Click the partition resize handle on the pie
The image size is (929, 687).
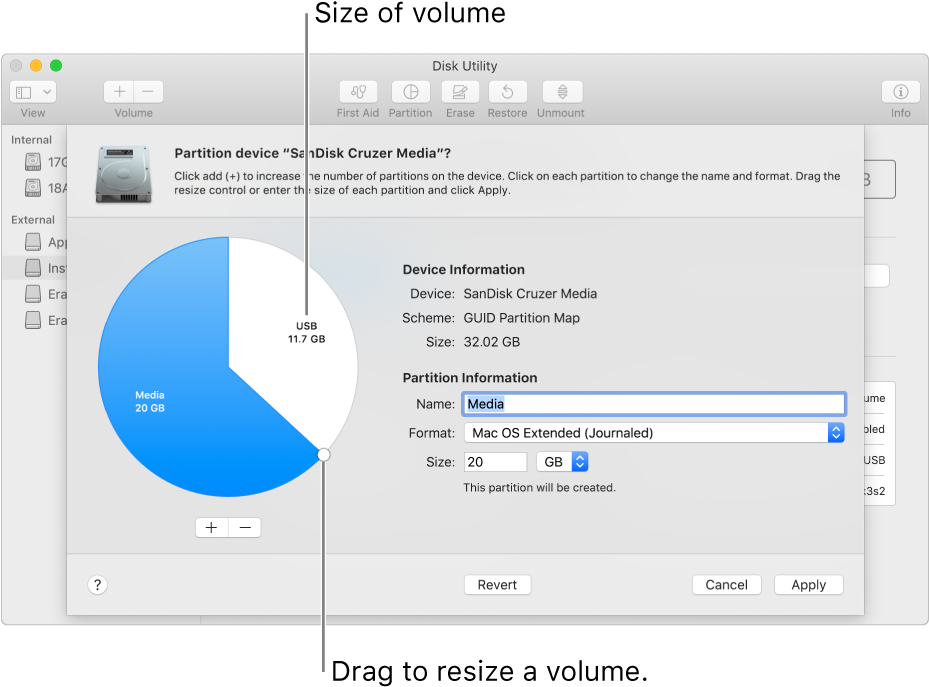click(323, 454)
